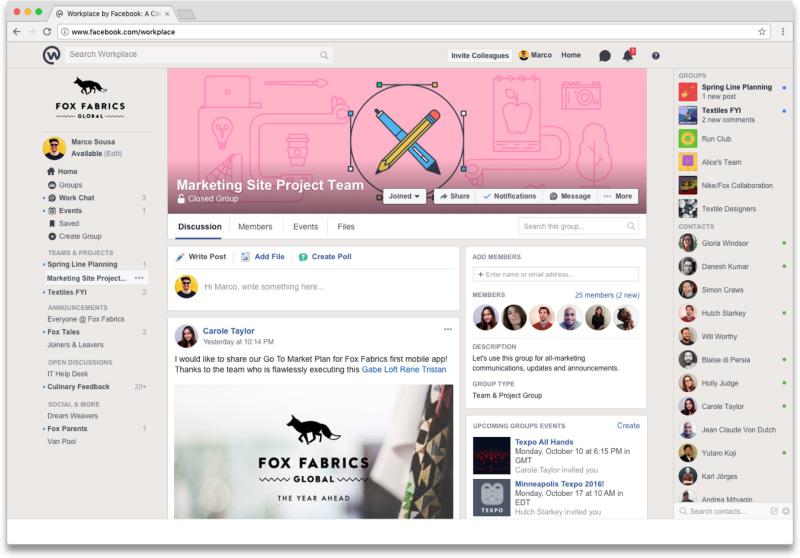
Task: Switch to the Files tab
Action: (345, 226)
